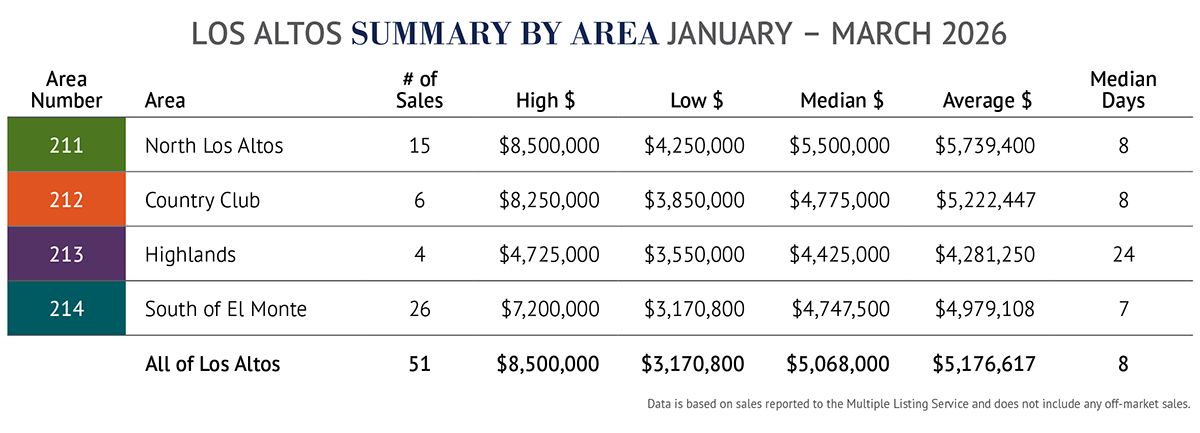Click the Highlands area name

point(190,254)
